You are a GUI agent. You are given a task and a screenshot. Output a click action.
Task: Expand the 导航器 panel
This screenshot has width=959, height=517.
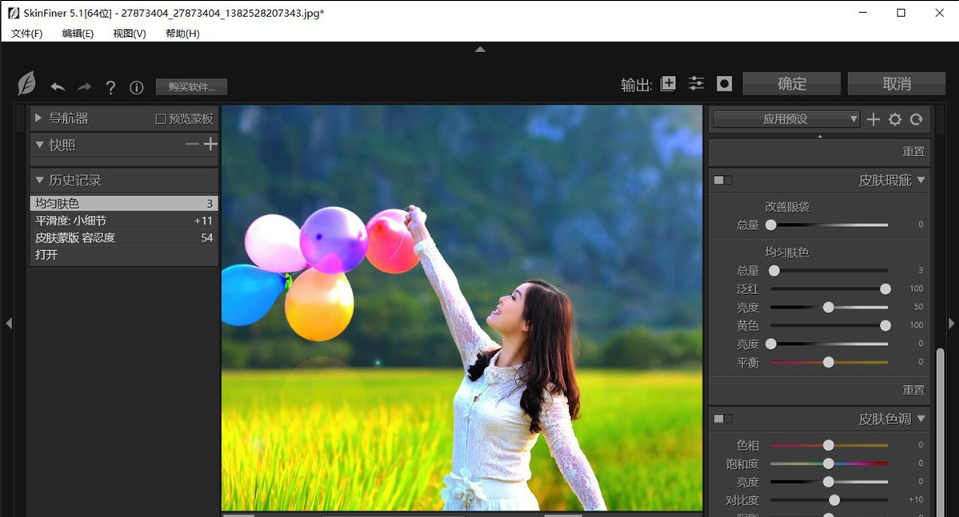39,117
